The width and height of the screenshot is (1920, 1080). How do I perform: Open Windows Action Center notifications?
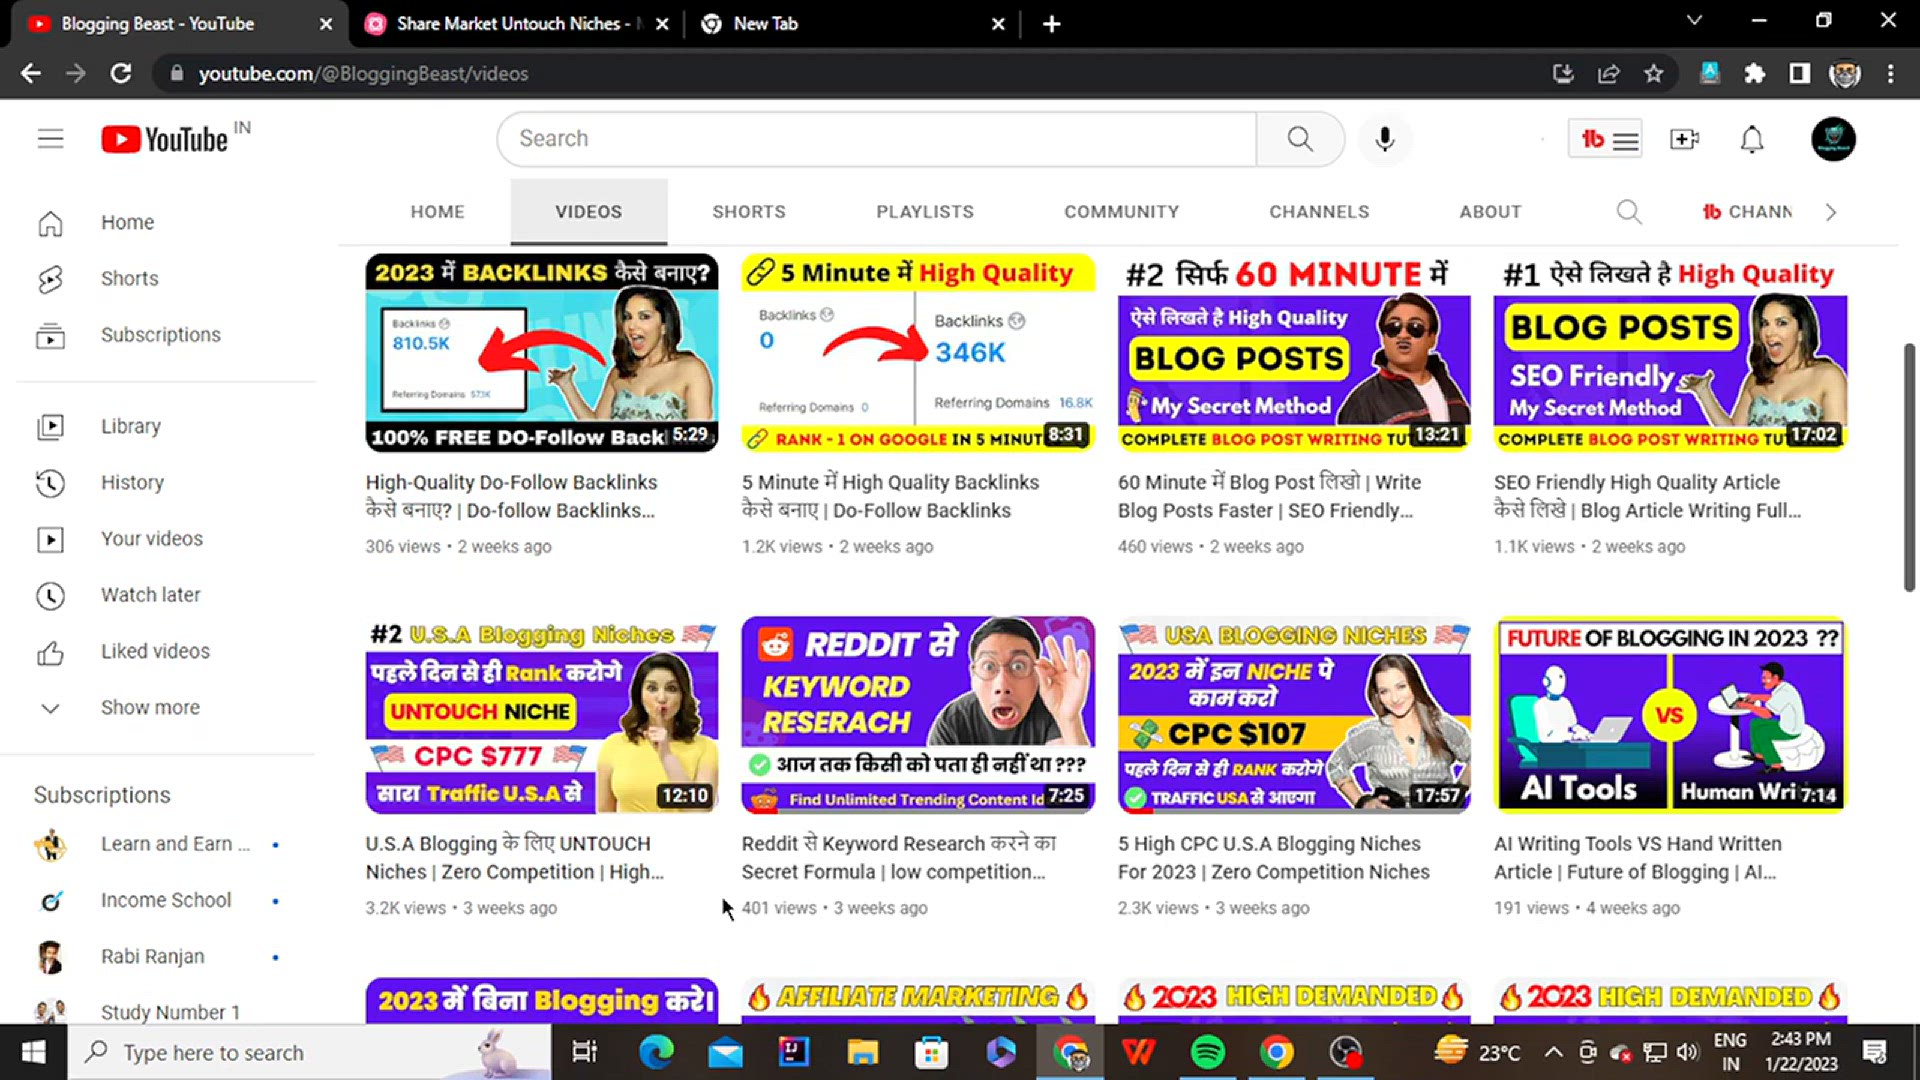(1875, 1052)
